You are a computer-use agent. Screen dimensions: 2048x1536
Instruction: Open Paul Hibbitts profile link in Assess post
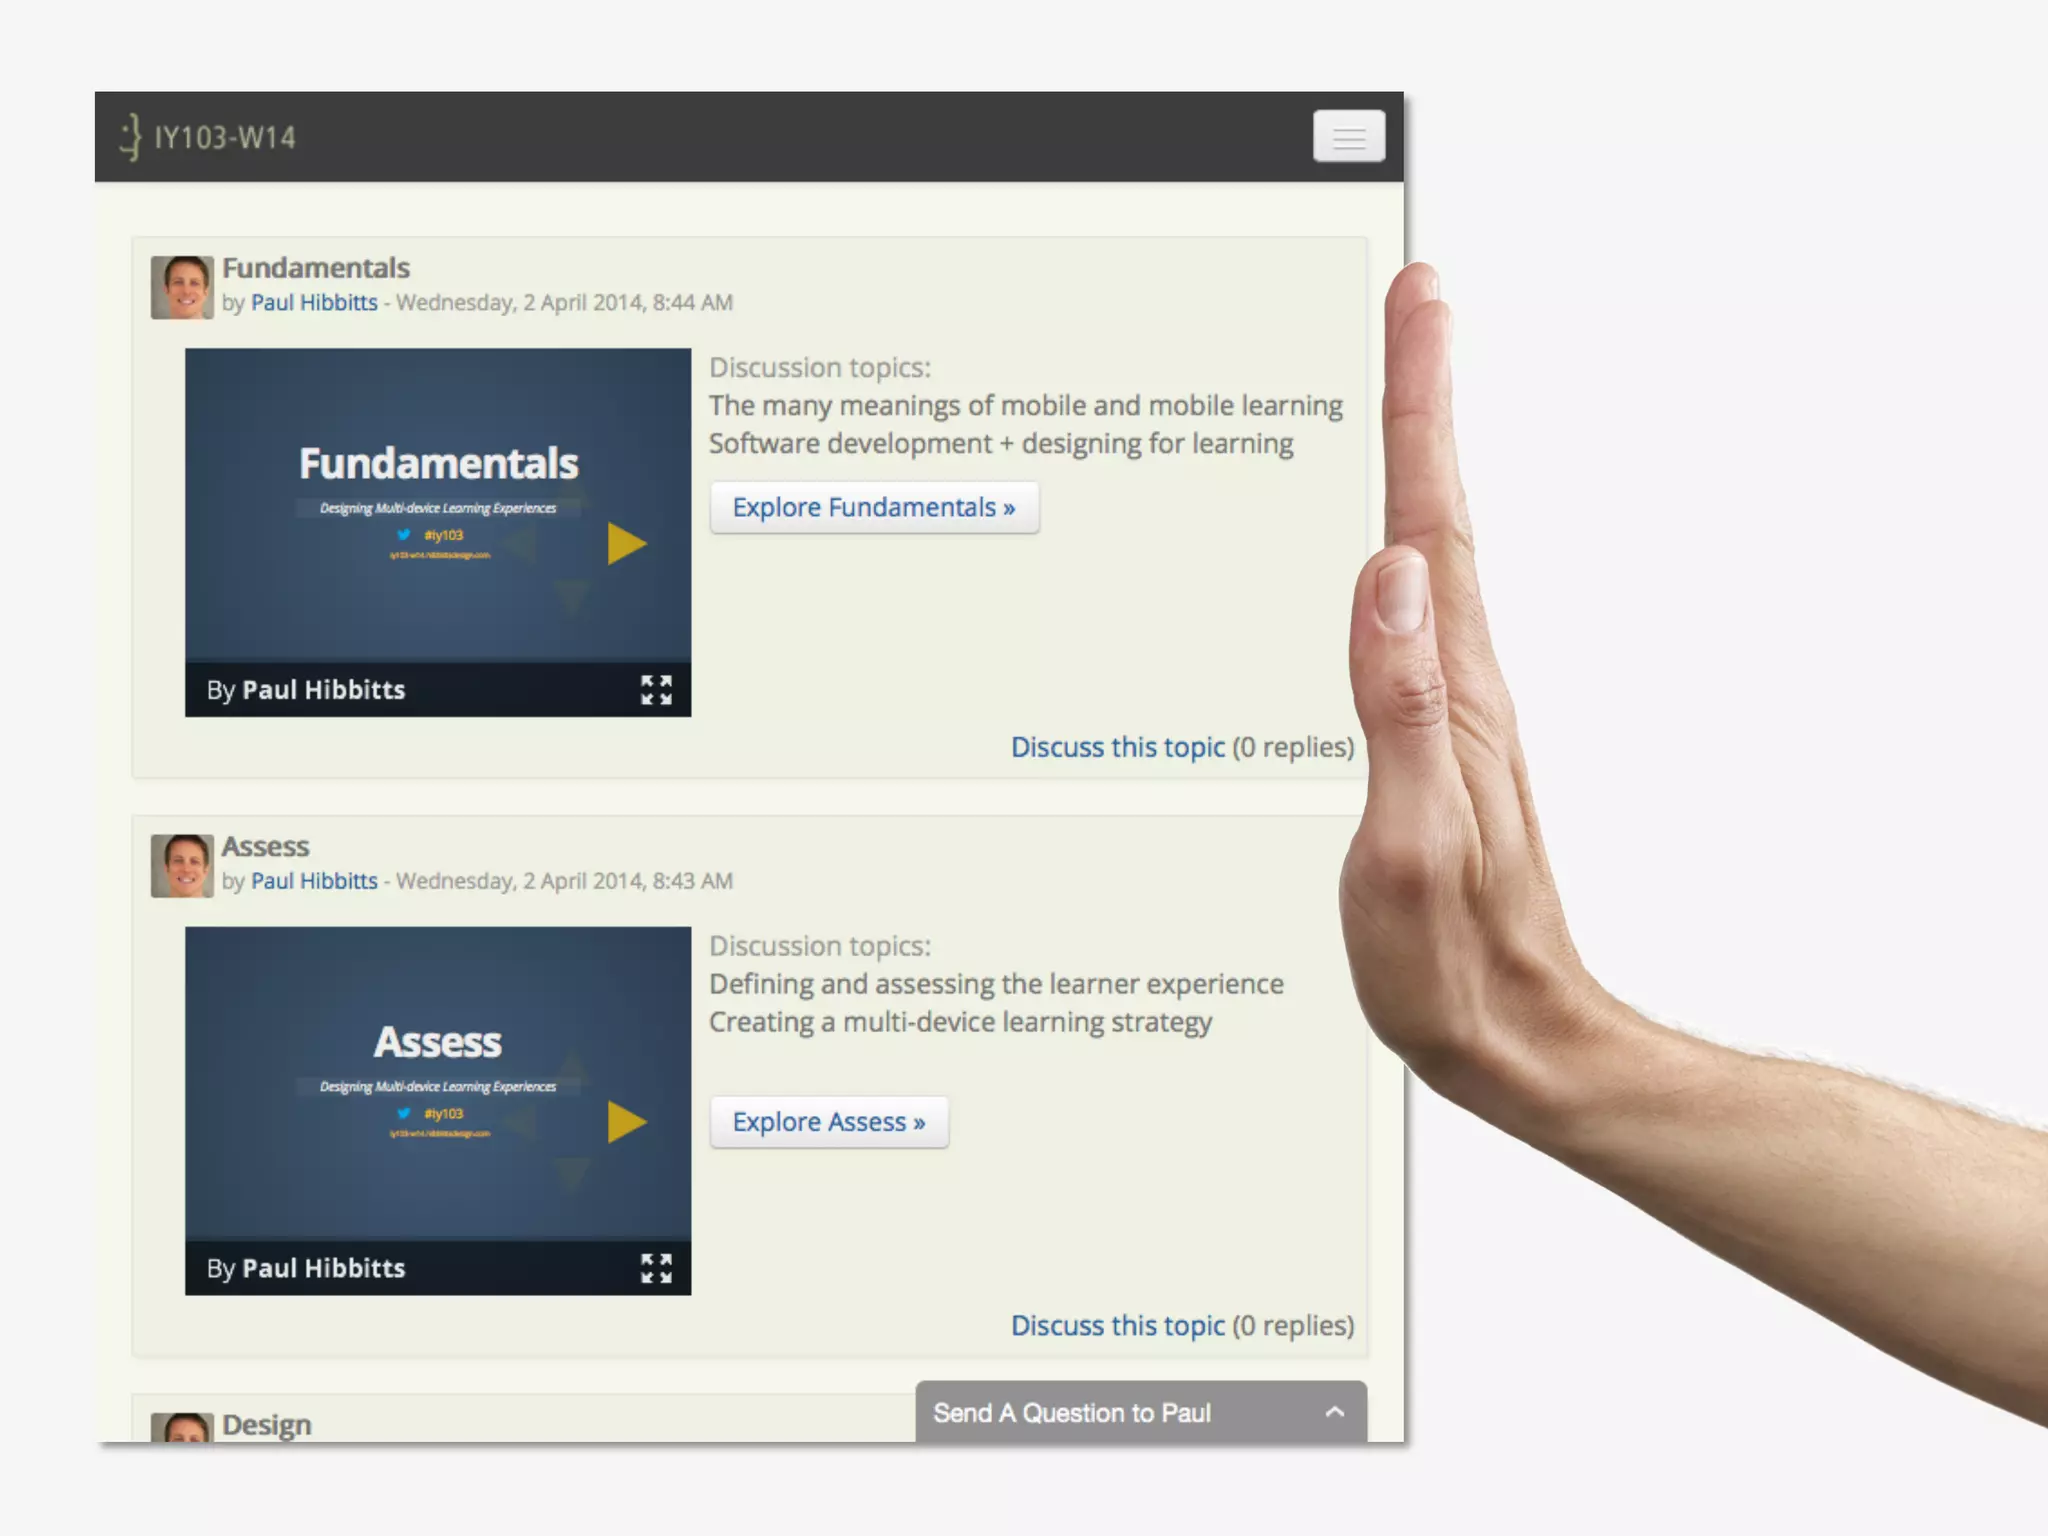pyautogui.click(x=314, y=881)
